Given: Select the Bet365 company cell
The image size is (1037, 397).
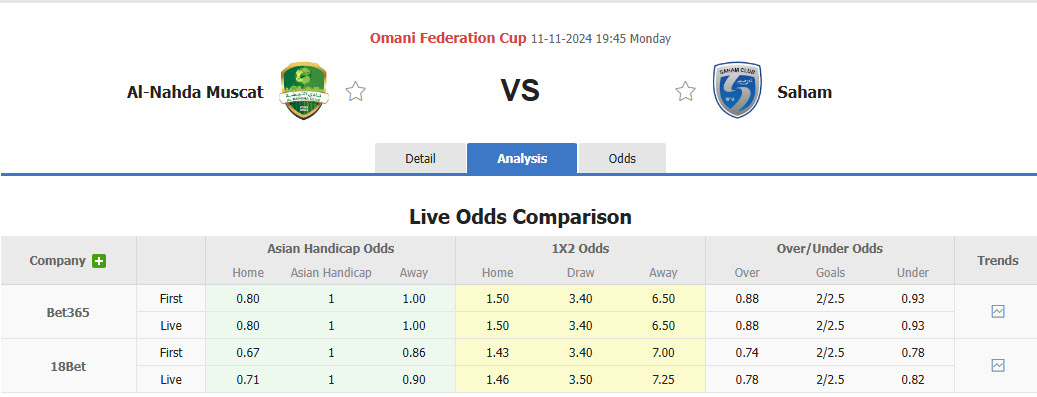Looking at the screenshot, I should coord(68,312).
